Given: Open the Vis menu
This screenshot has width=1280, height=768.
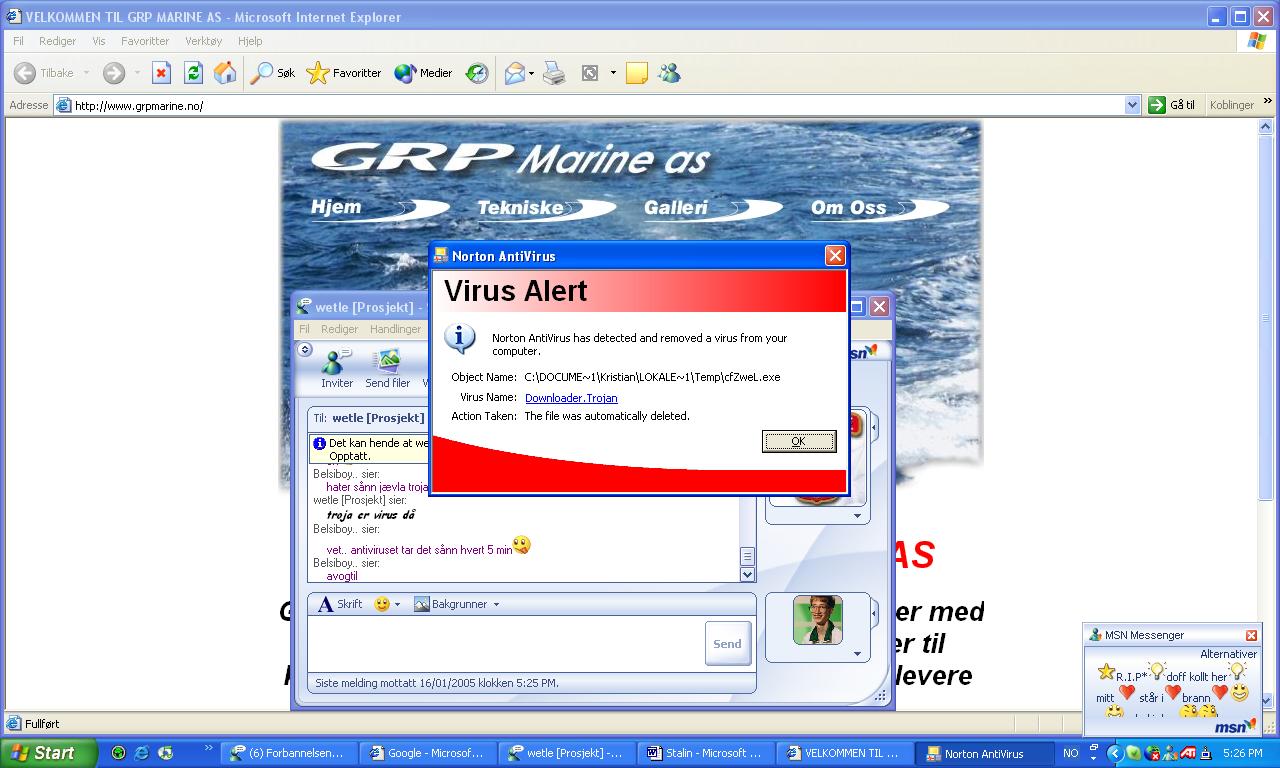Looking at the screenshot, I should tap(99, 41).
